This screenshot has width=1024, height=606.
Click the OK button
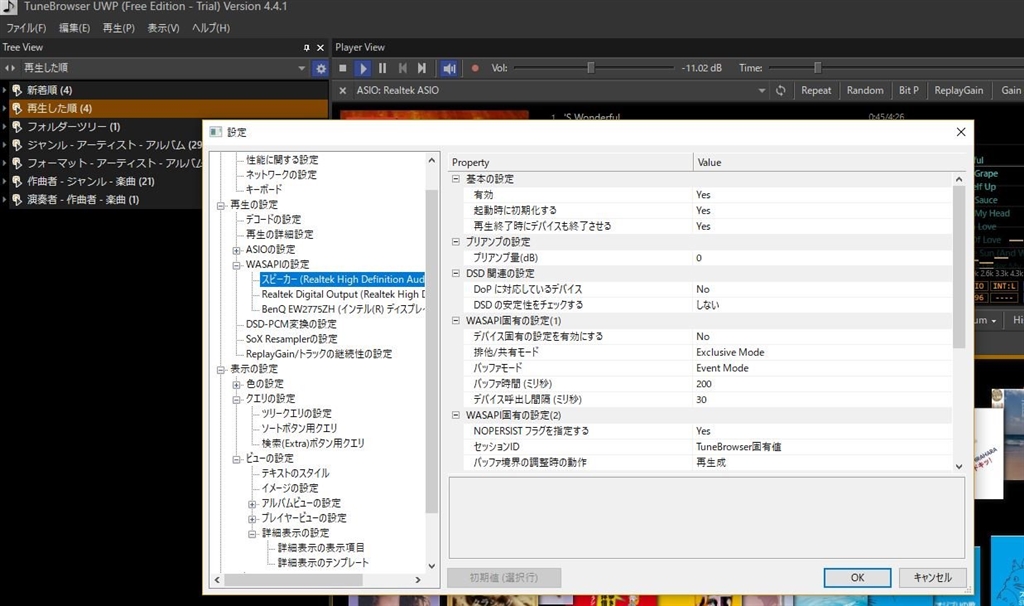click(857, 578)
